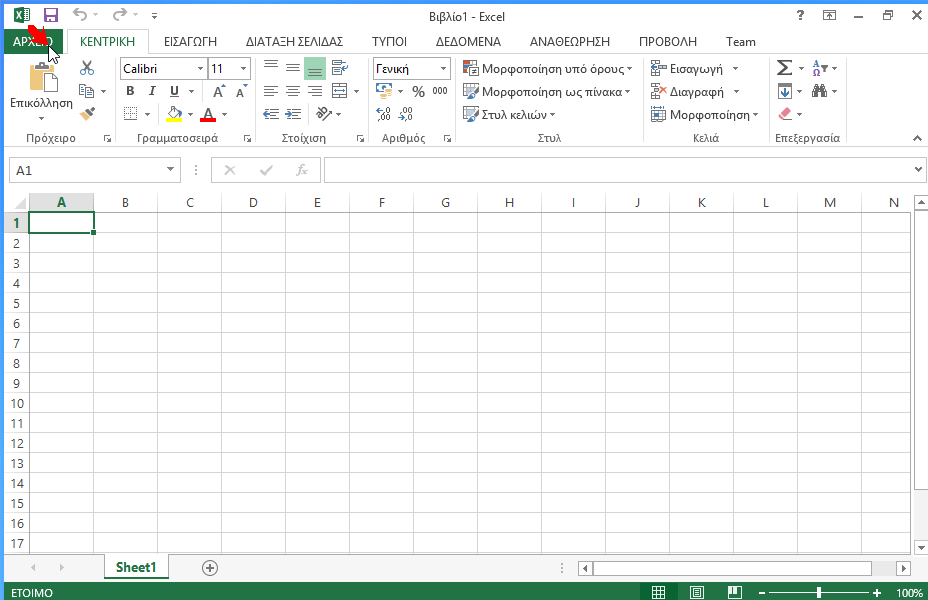The height and width of the screenshot is (600, 928).
Task: Center text horizontally in cell
Action: (292, 91)
